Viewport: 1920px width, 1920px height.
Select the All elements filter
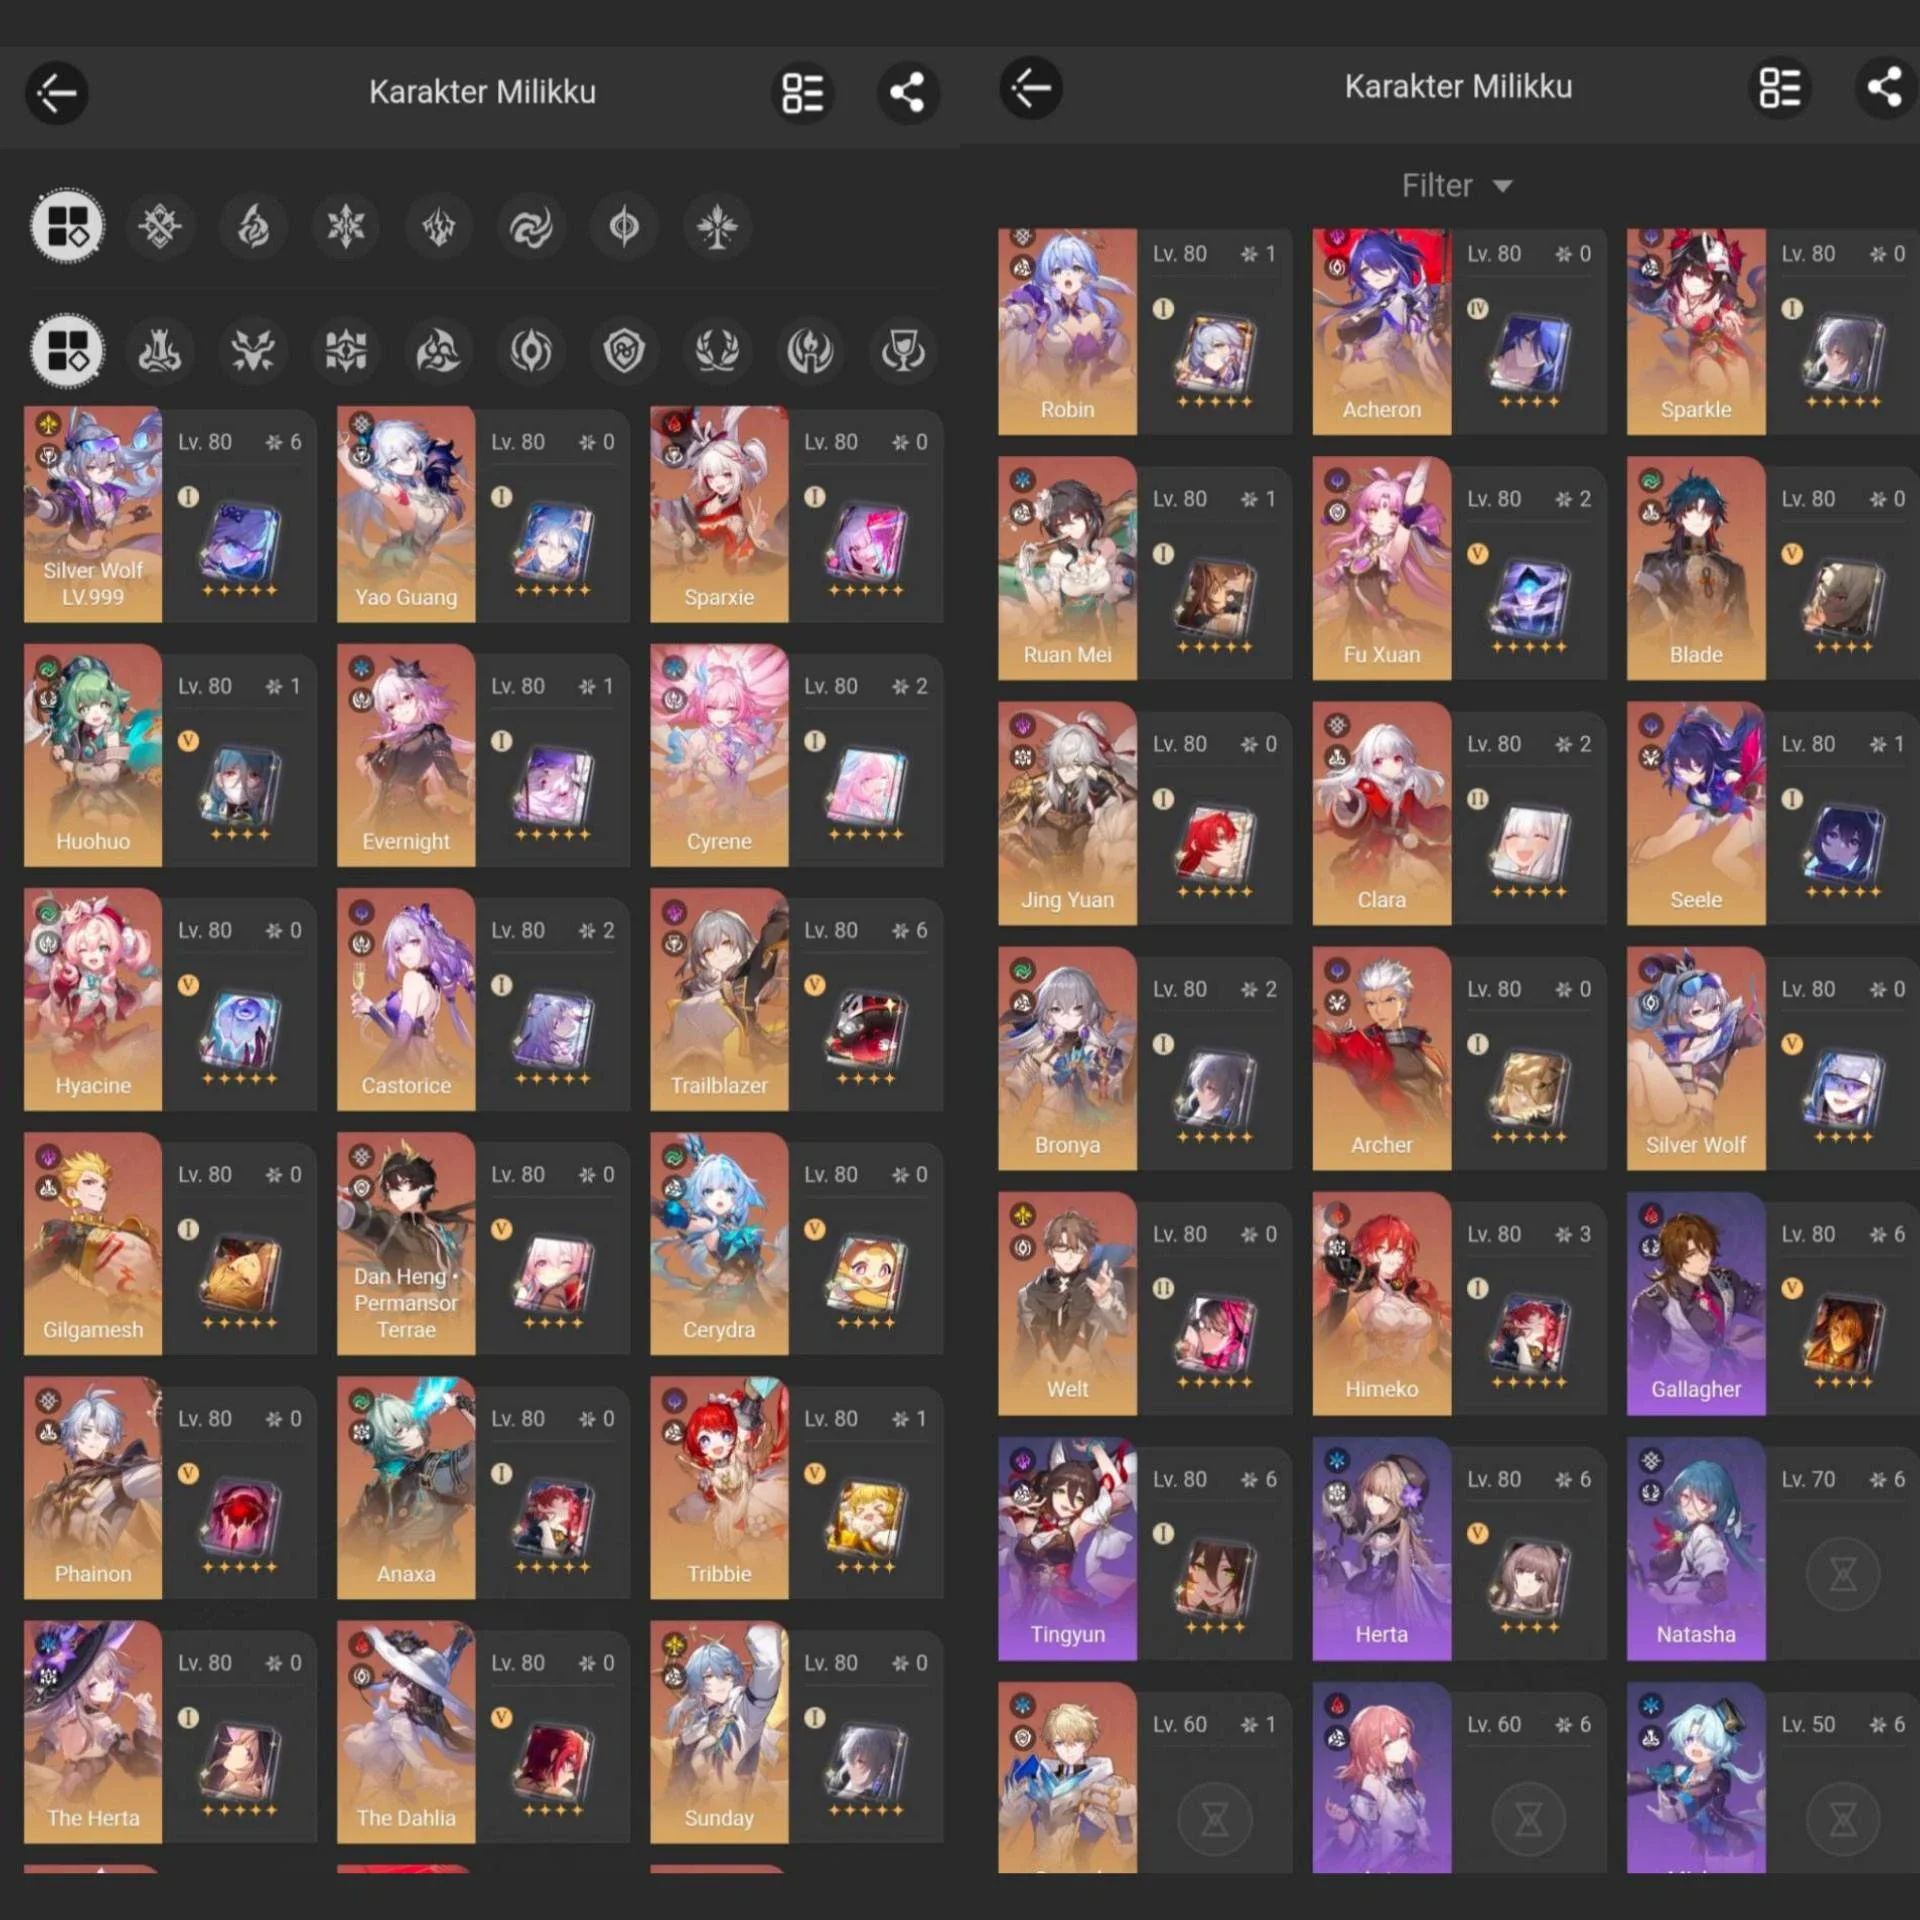(67, 226)
